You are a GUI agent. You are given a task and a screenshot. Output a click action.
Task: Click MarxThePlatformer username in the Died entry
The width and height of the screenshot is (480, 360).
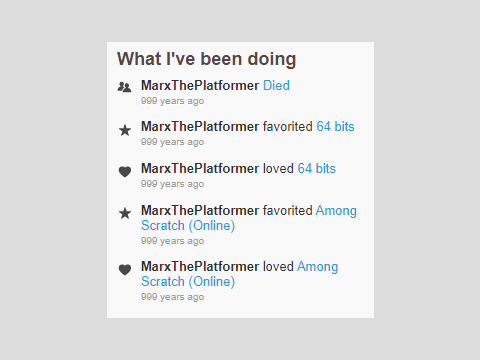click(x=200, y=86)
